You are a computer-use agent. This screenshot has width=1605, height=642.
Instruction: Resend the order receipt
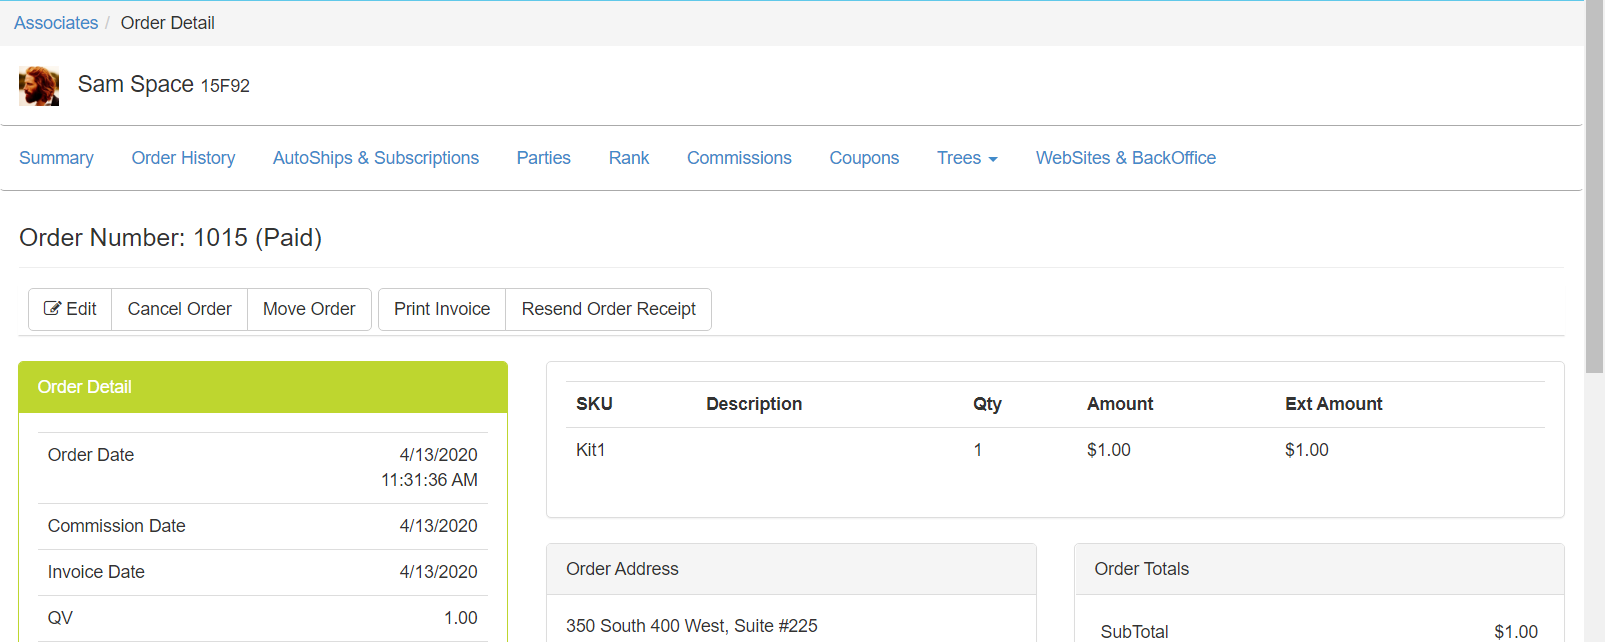point(608,309)
